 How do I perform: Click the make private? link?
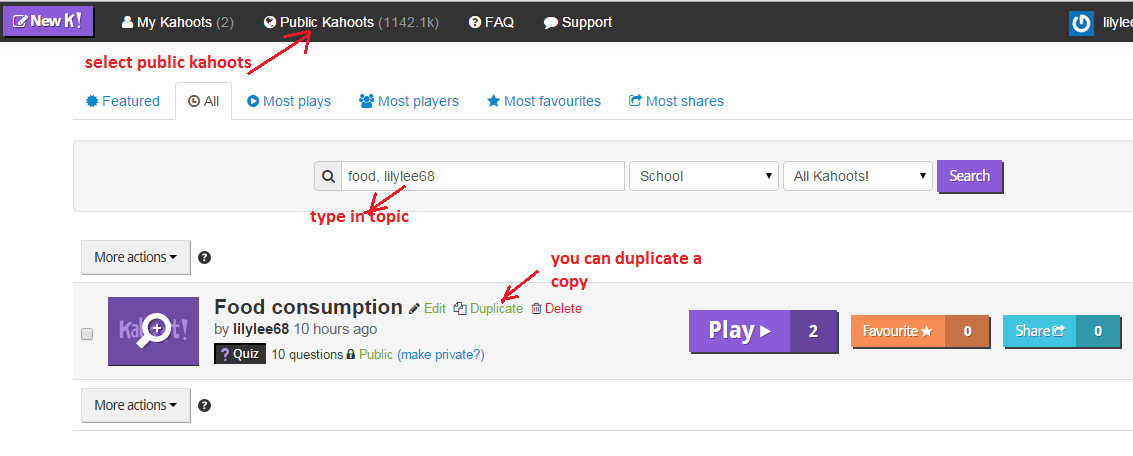coord(441,355)
